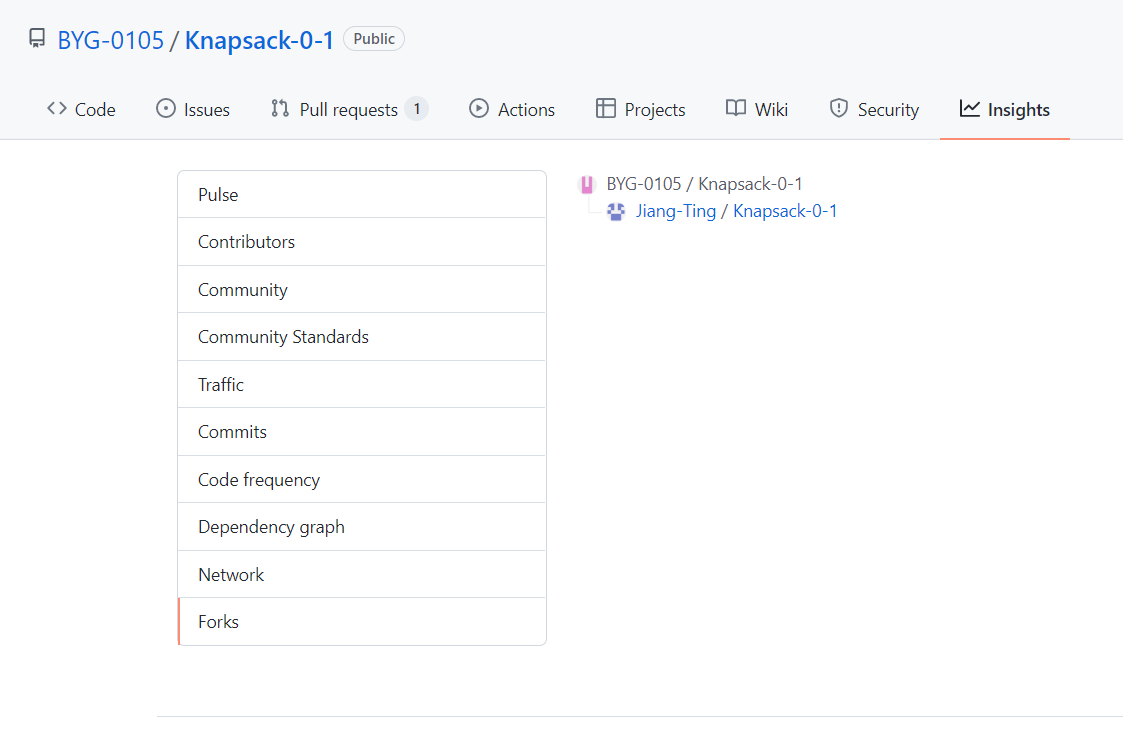The height and width of the screenshot is (731, 1123).
Task: Open Traffic insights
Action: click(362, 384)
